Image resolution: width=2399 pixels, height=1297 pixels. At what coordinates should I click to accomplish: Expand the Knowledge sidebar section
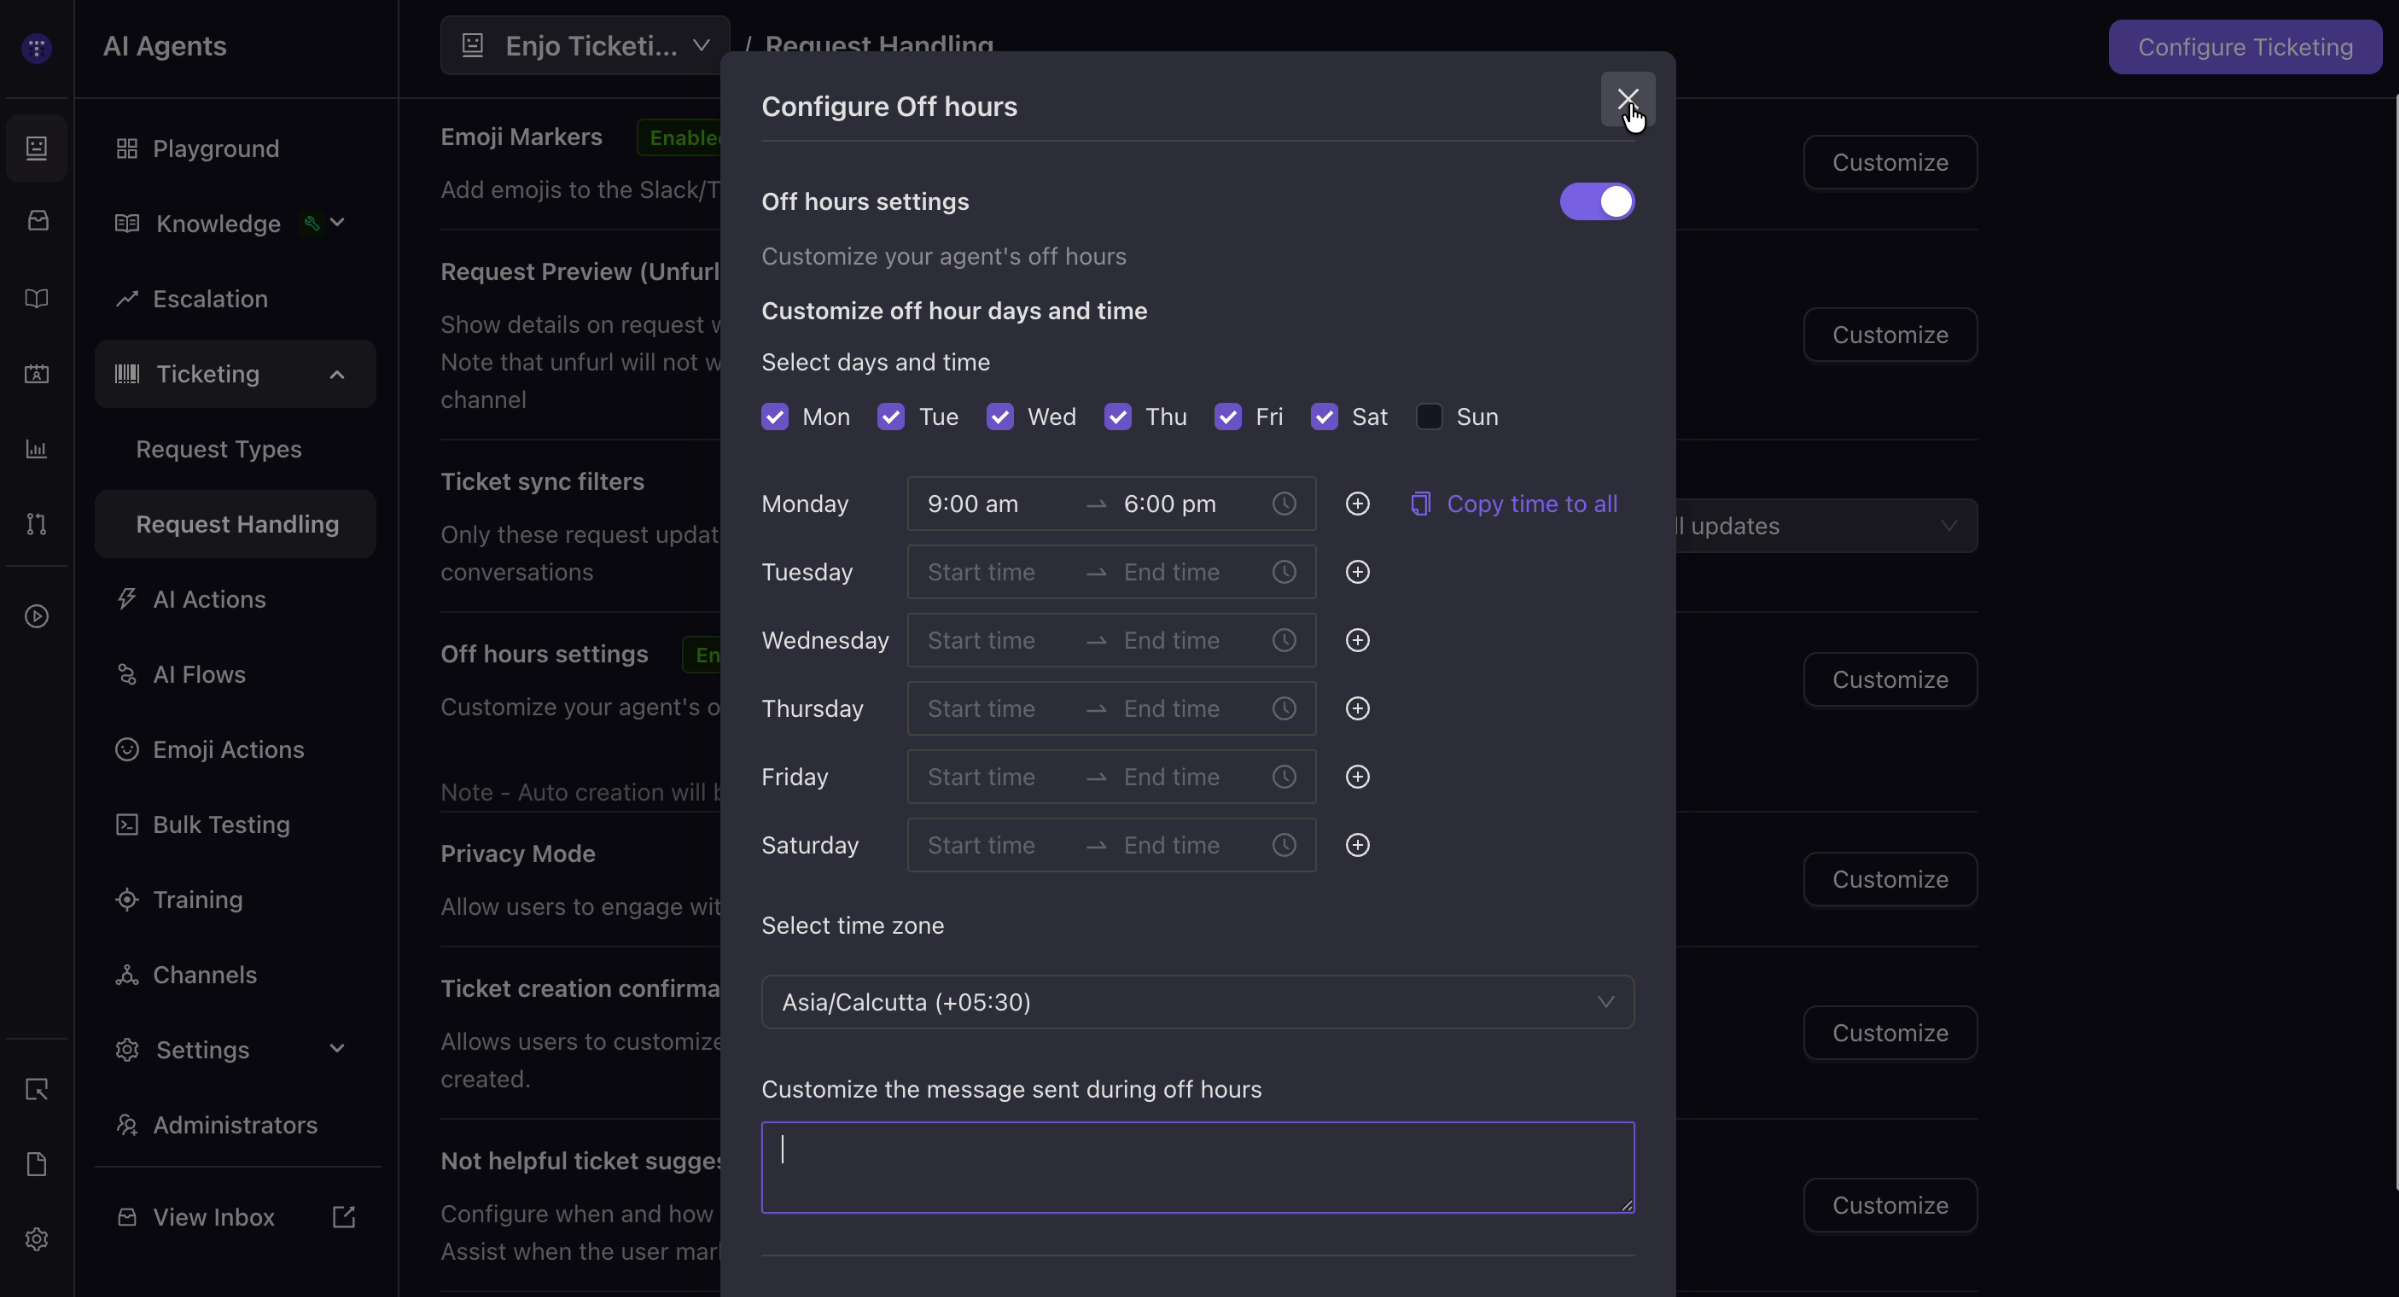pyautogui.click(x=235, y=224)
